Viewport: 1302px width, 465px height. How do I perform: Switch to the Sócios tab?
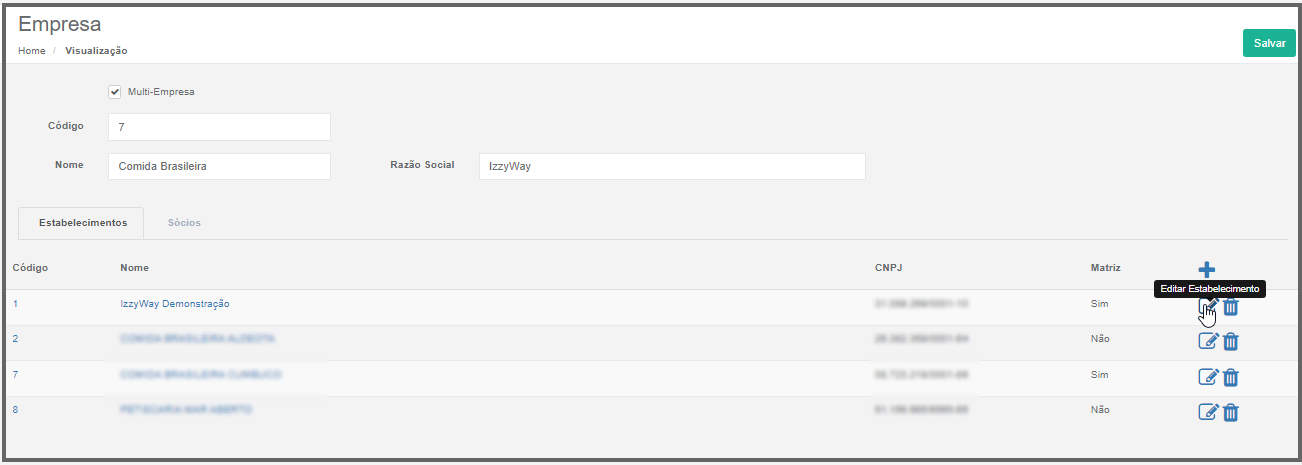coord(184,222)
